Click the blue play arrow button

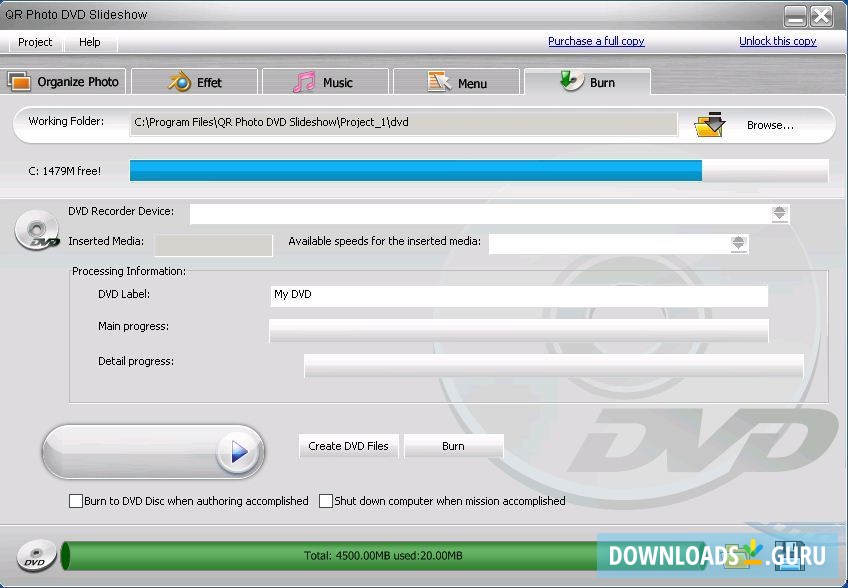238,452
